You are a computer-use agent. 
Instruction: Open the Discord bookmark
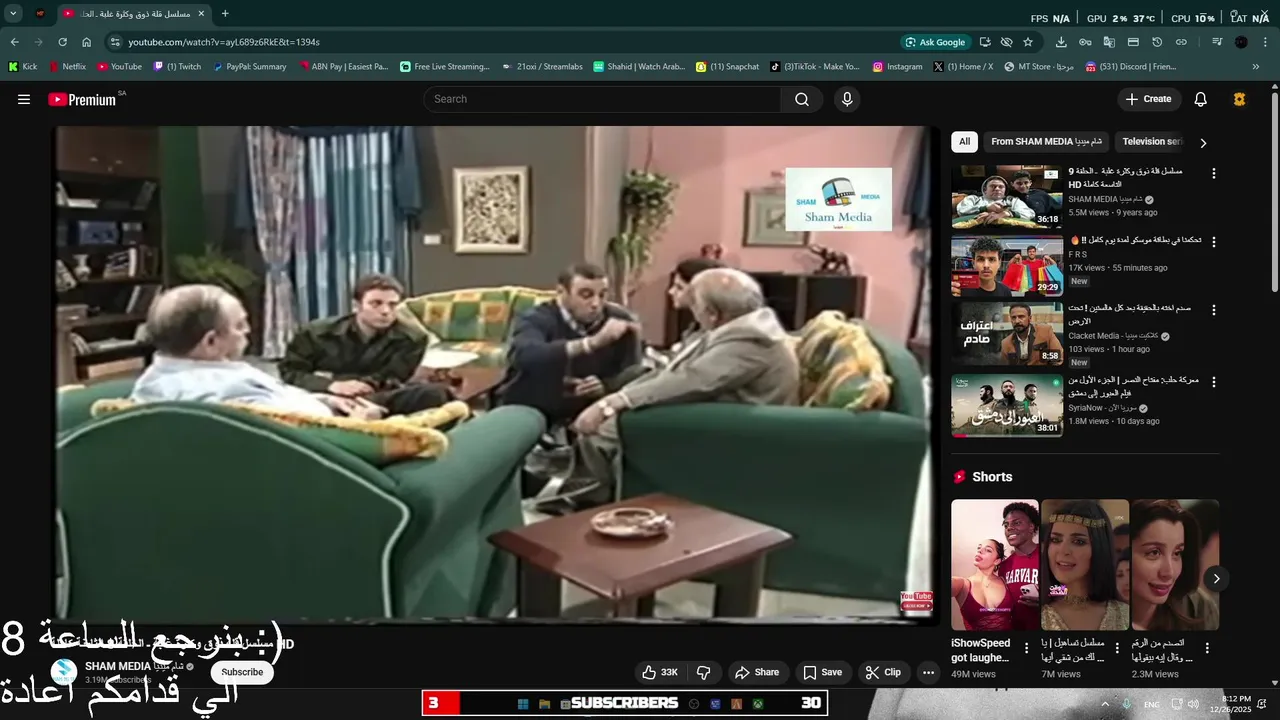pyautogui.click(x=1131, y=67)
